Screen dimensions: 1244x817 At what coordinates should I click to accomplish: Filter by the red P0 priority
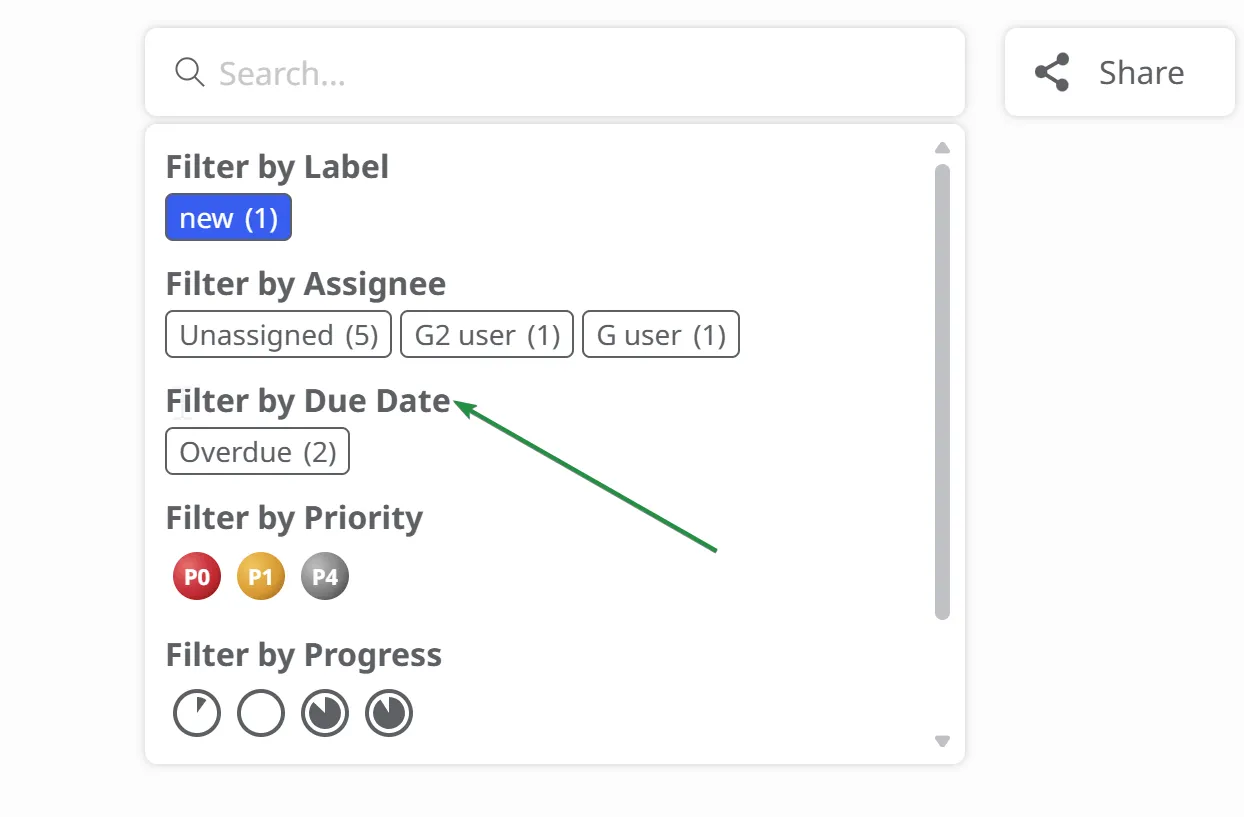pyautogui.click(x=197, y=577)
